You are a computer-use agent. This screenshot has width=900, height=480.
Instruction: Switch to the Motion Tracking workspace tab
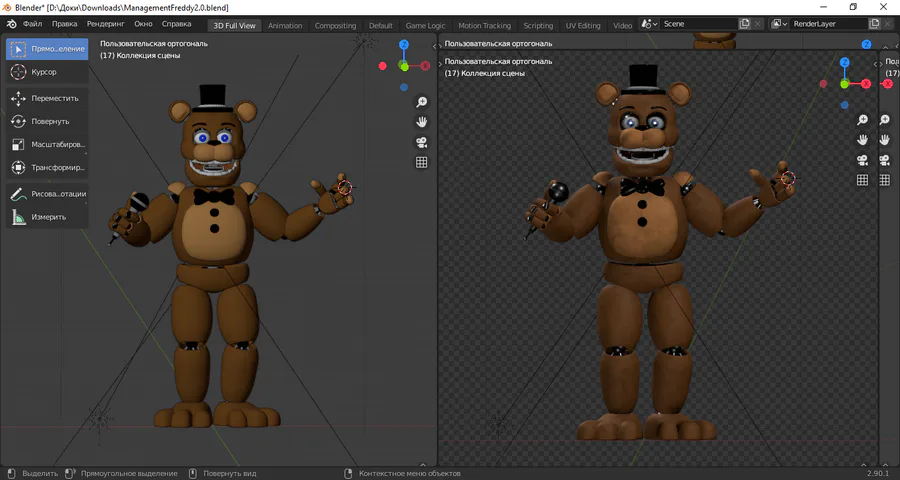pyautogui.click(x=484, y=25)
